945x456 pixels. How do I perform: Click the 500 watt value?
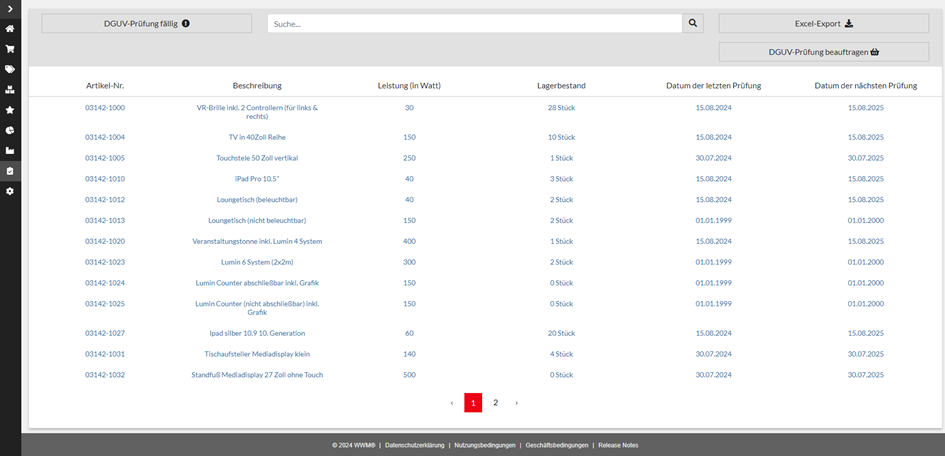(409, 375)
